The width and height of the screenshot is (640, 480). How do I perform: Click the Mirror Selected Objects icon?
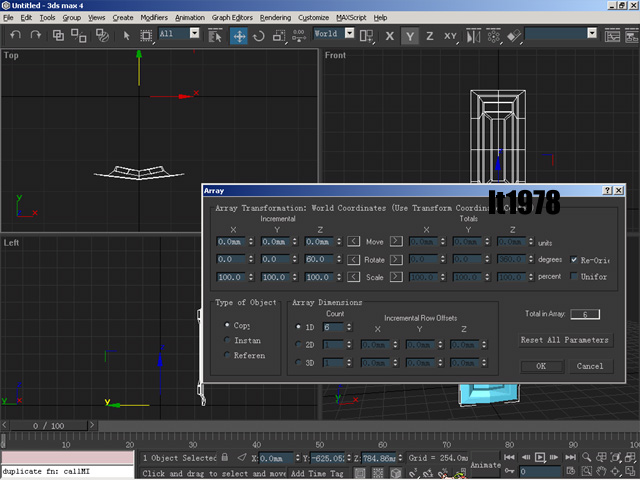(x=473, y=36)
